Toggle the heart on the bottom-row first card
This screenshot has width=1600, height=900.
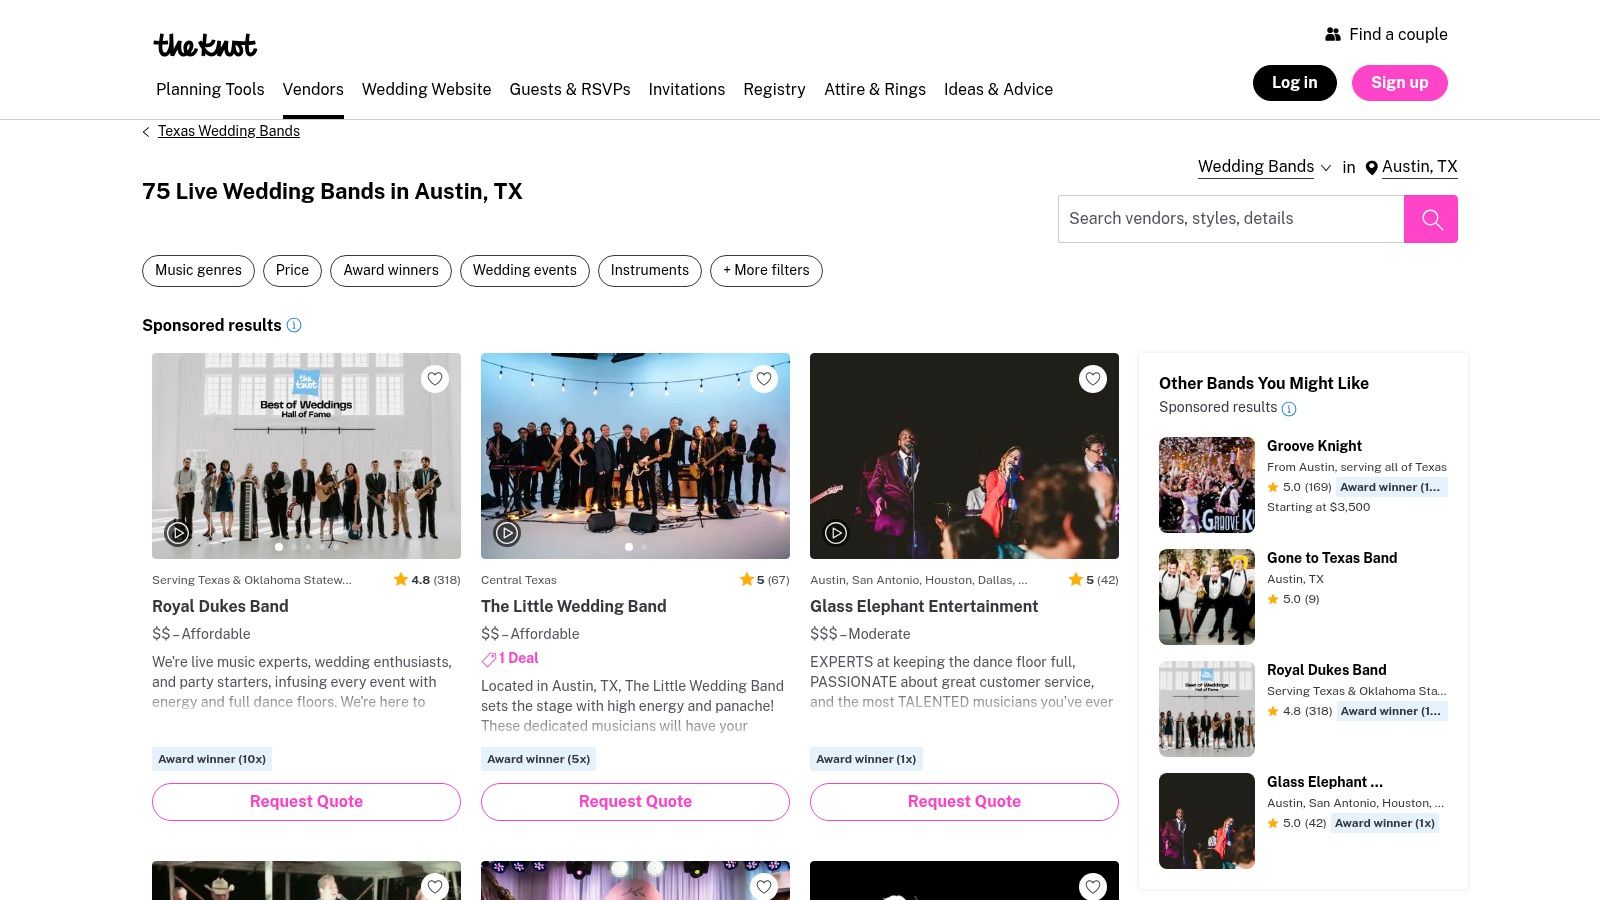tap(435, 887)
